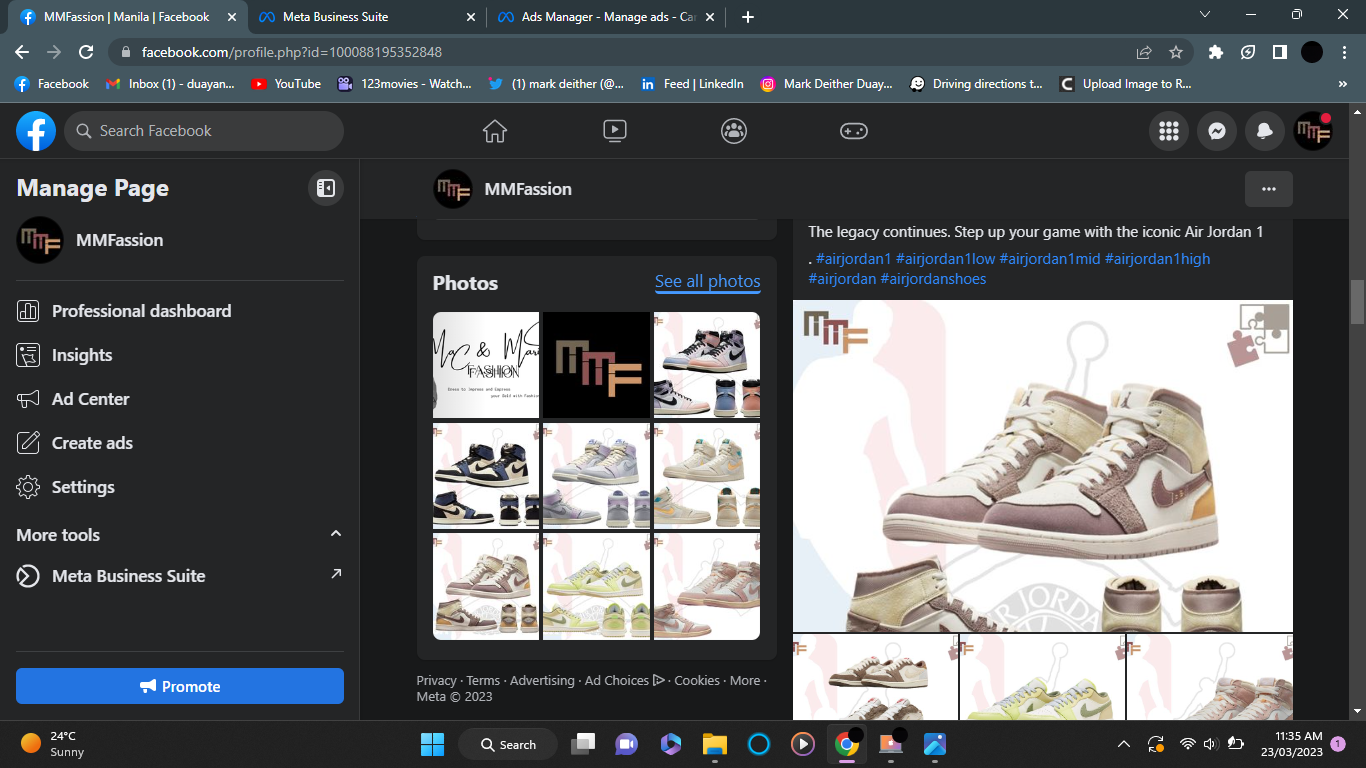Open Windows Task View on the taskbar
1366x768 pixels.
582,744
